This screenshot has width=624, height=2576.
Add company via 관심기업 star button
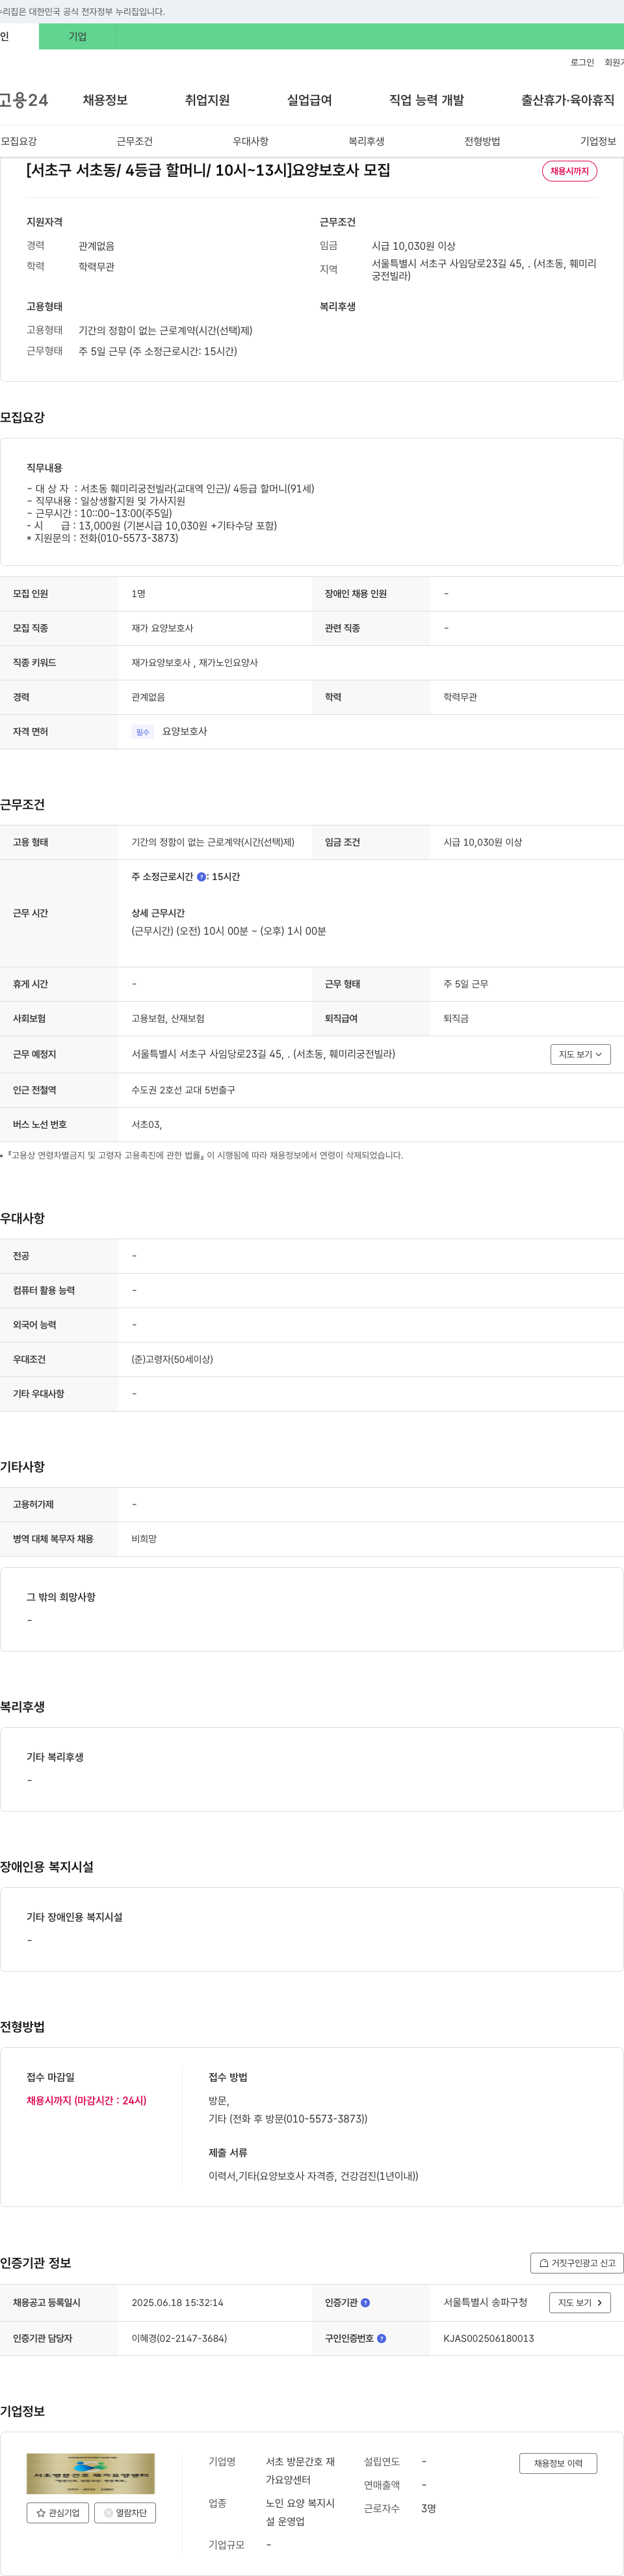[x=57, y=2513]
